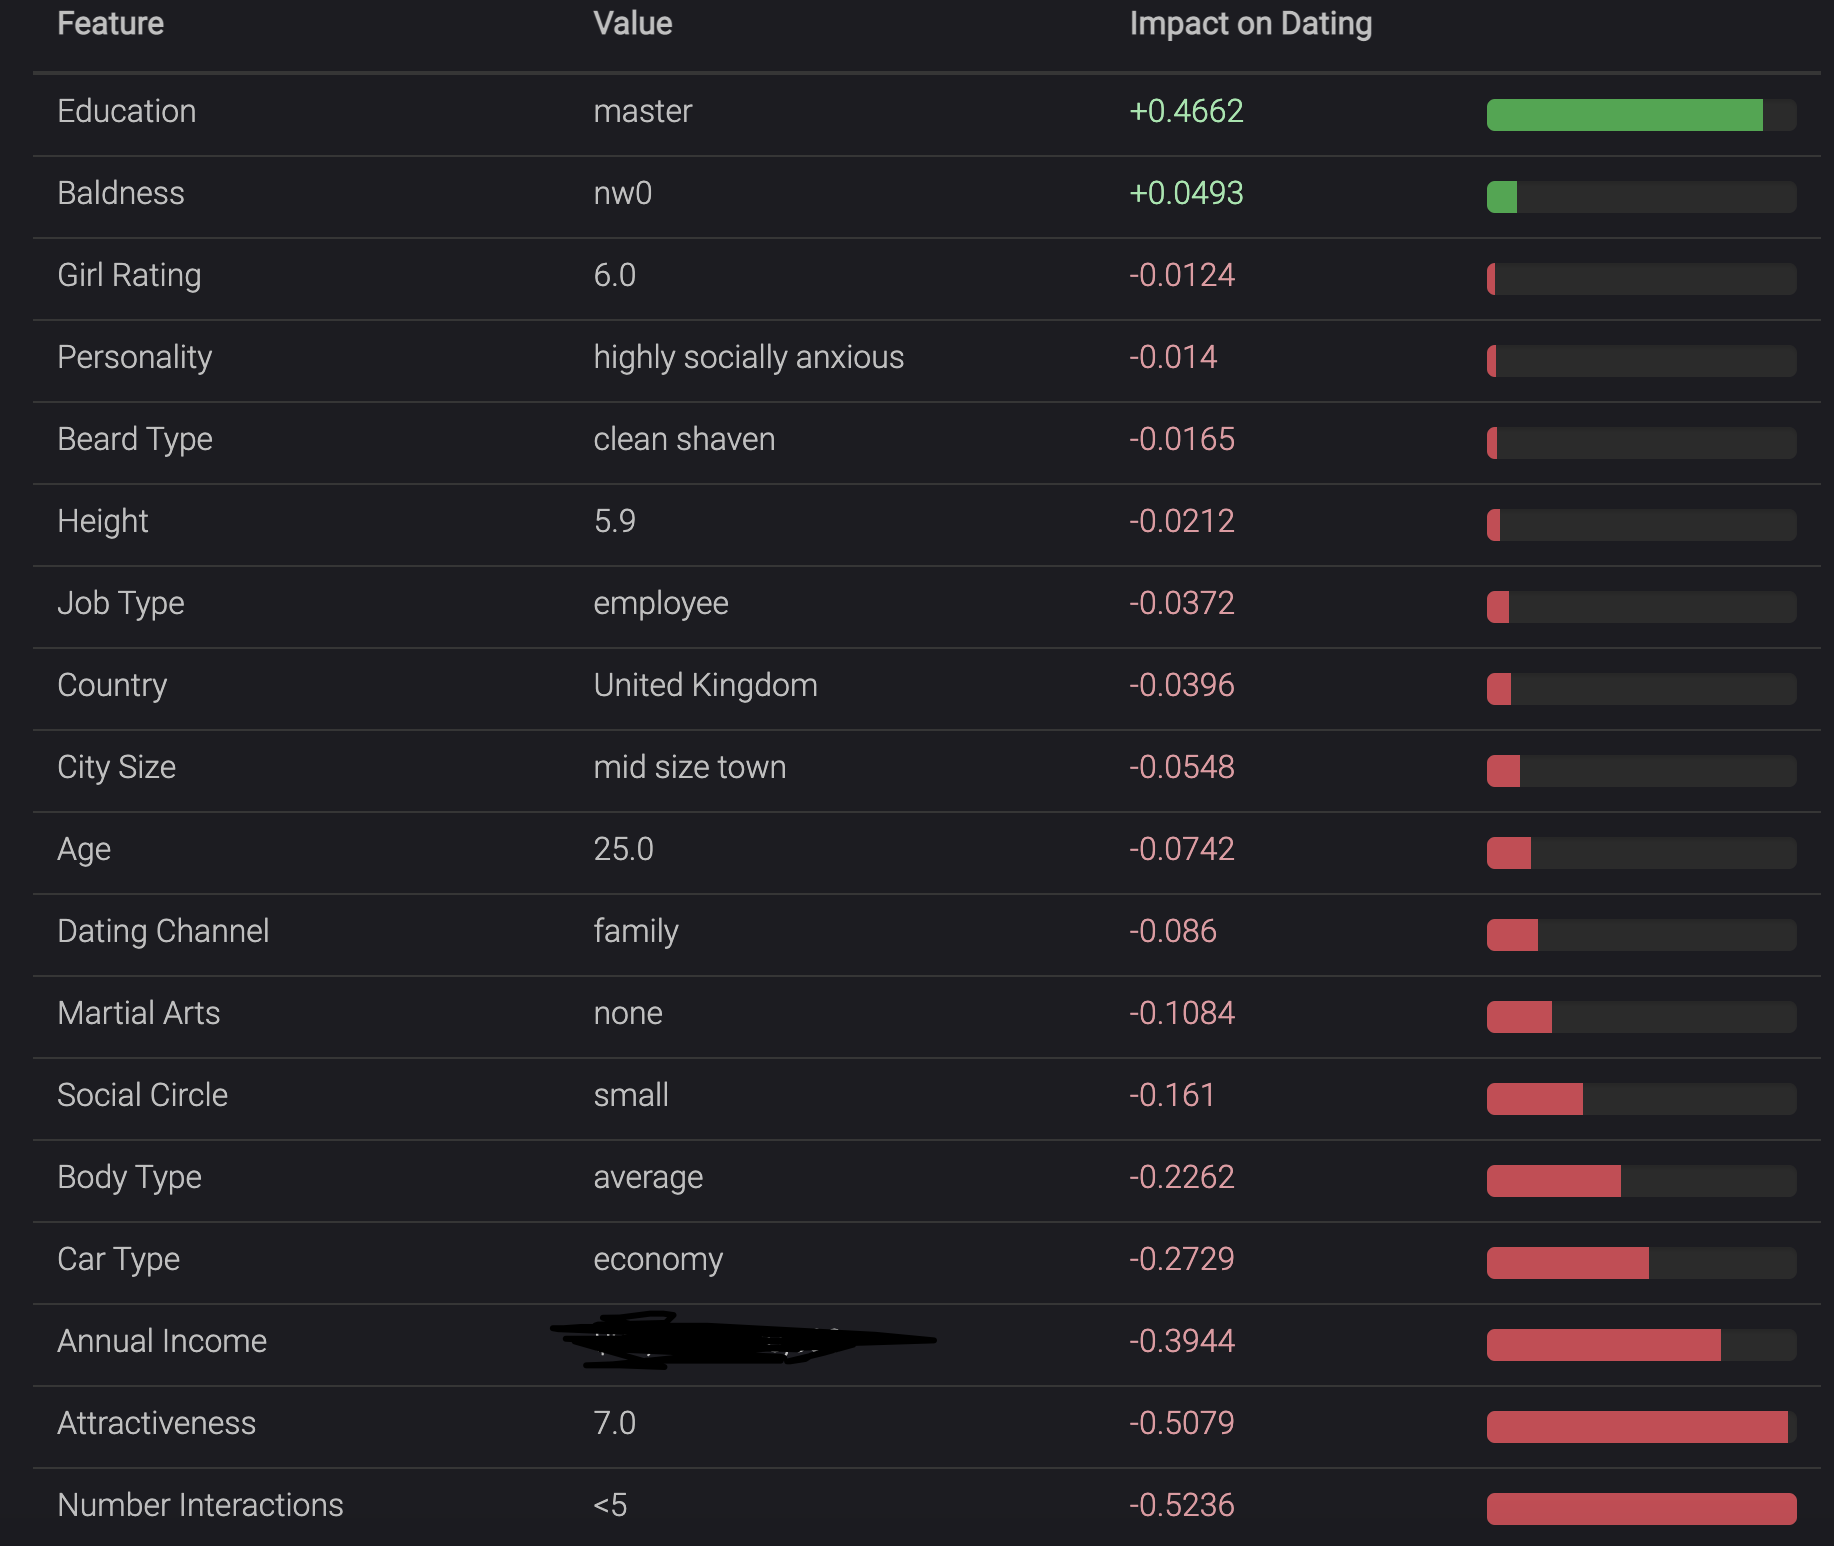Select the Education feature label
The width and height of the screenshot is (1834, 1546).
[126, 111]
